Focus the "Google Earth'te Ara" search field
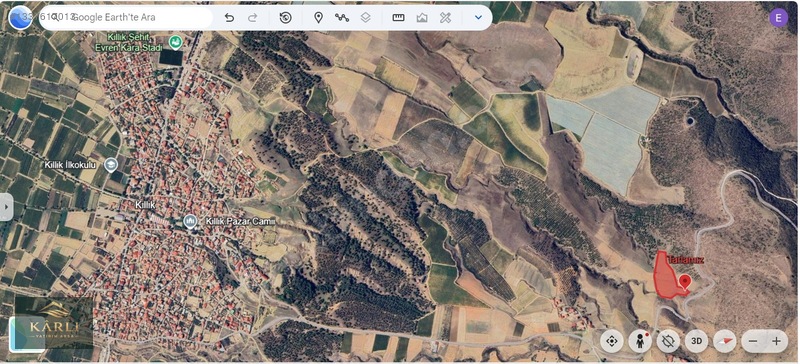This screenshot has height=364, width=800. tap(127, 17)
